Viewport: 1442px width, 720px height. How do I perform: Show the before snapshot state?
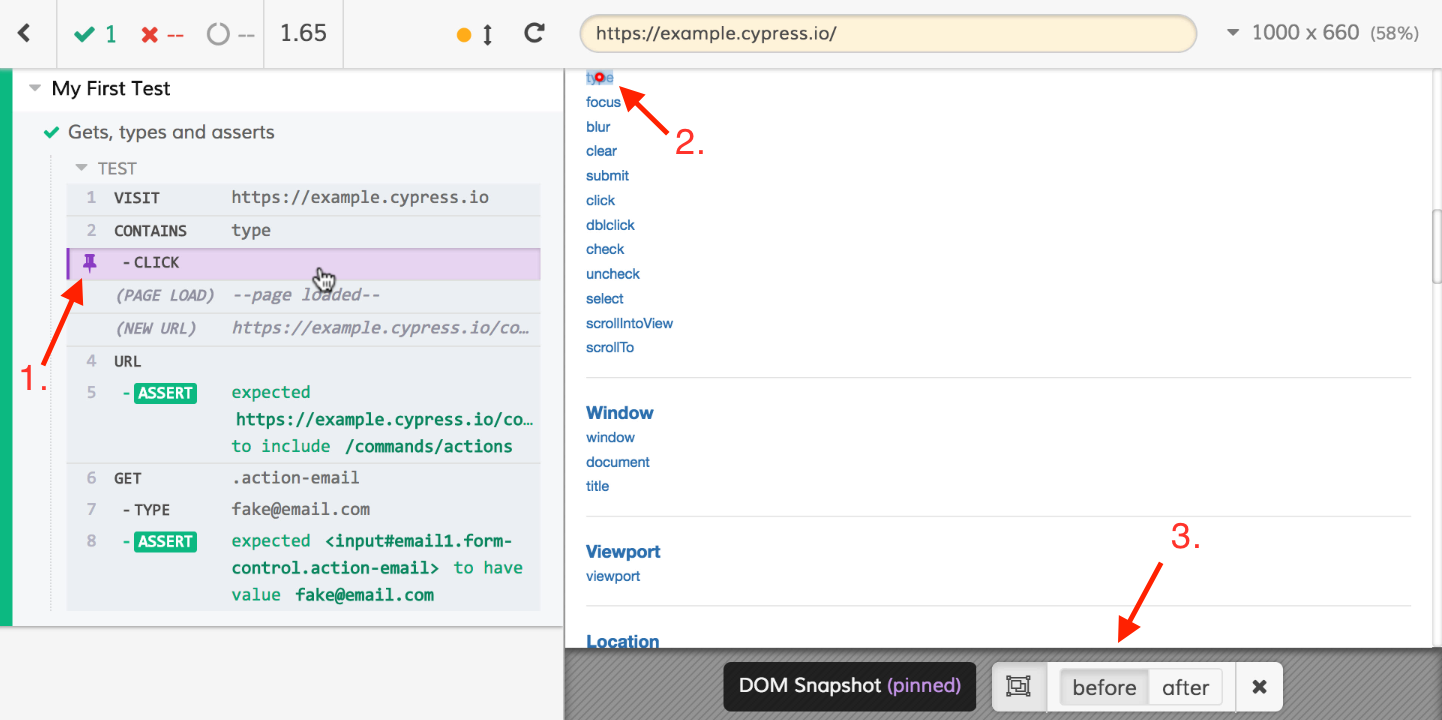pyautogui.click(x=1103, y=687)
